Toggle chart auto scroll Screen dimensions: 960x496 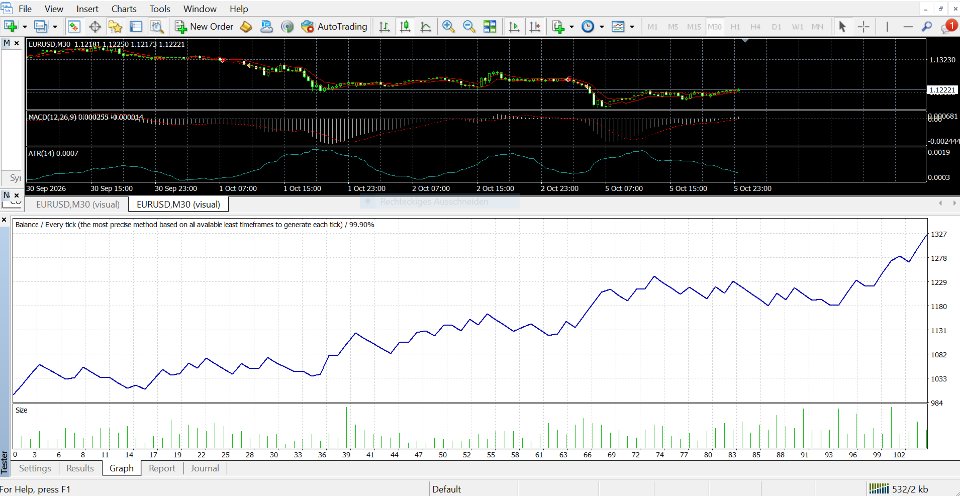click(x=515, y=26)
